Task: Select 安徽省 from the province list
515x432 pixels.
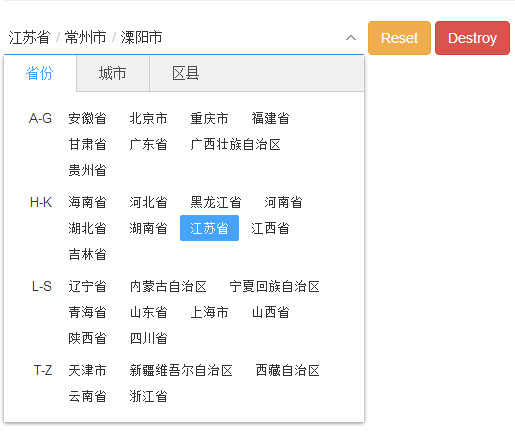Action: click(x=87, y=118)
